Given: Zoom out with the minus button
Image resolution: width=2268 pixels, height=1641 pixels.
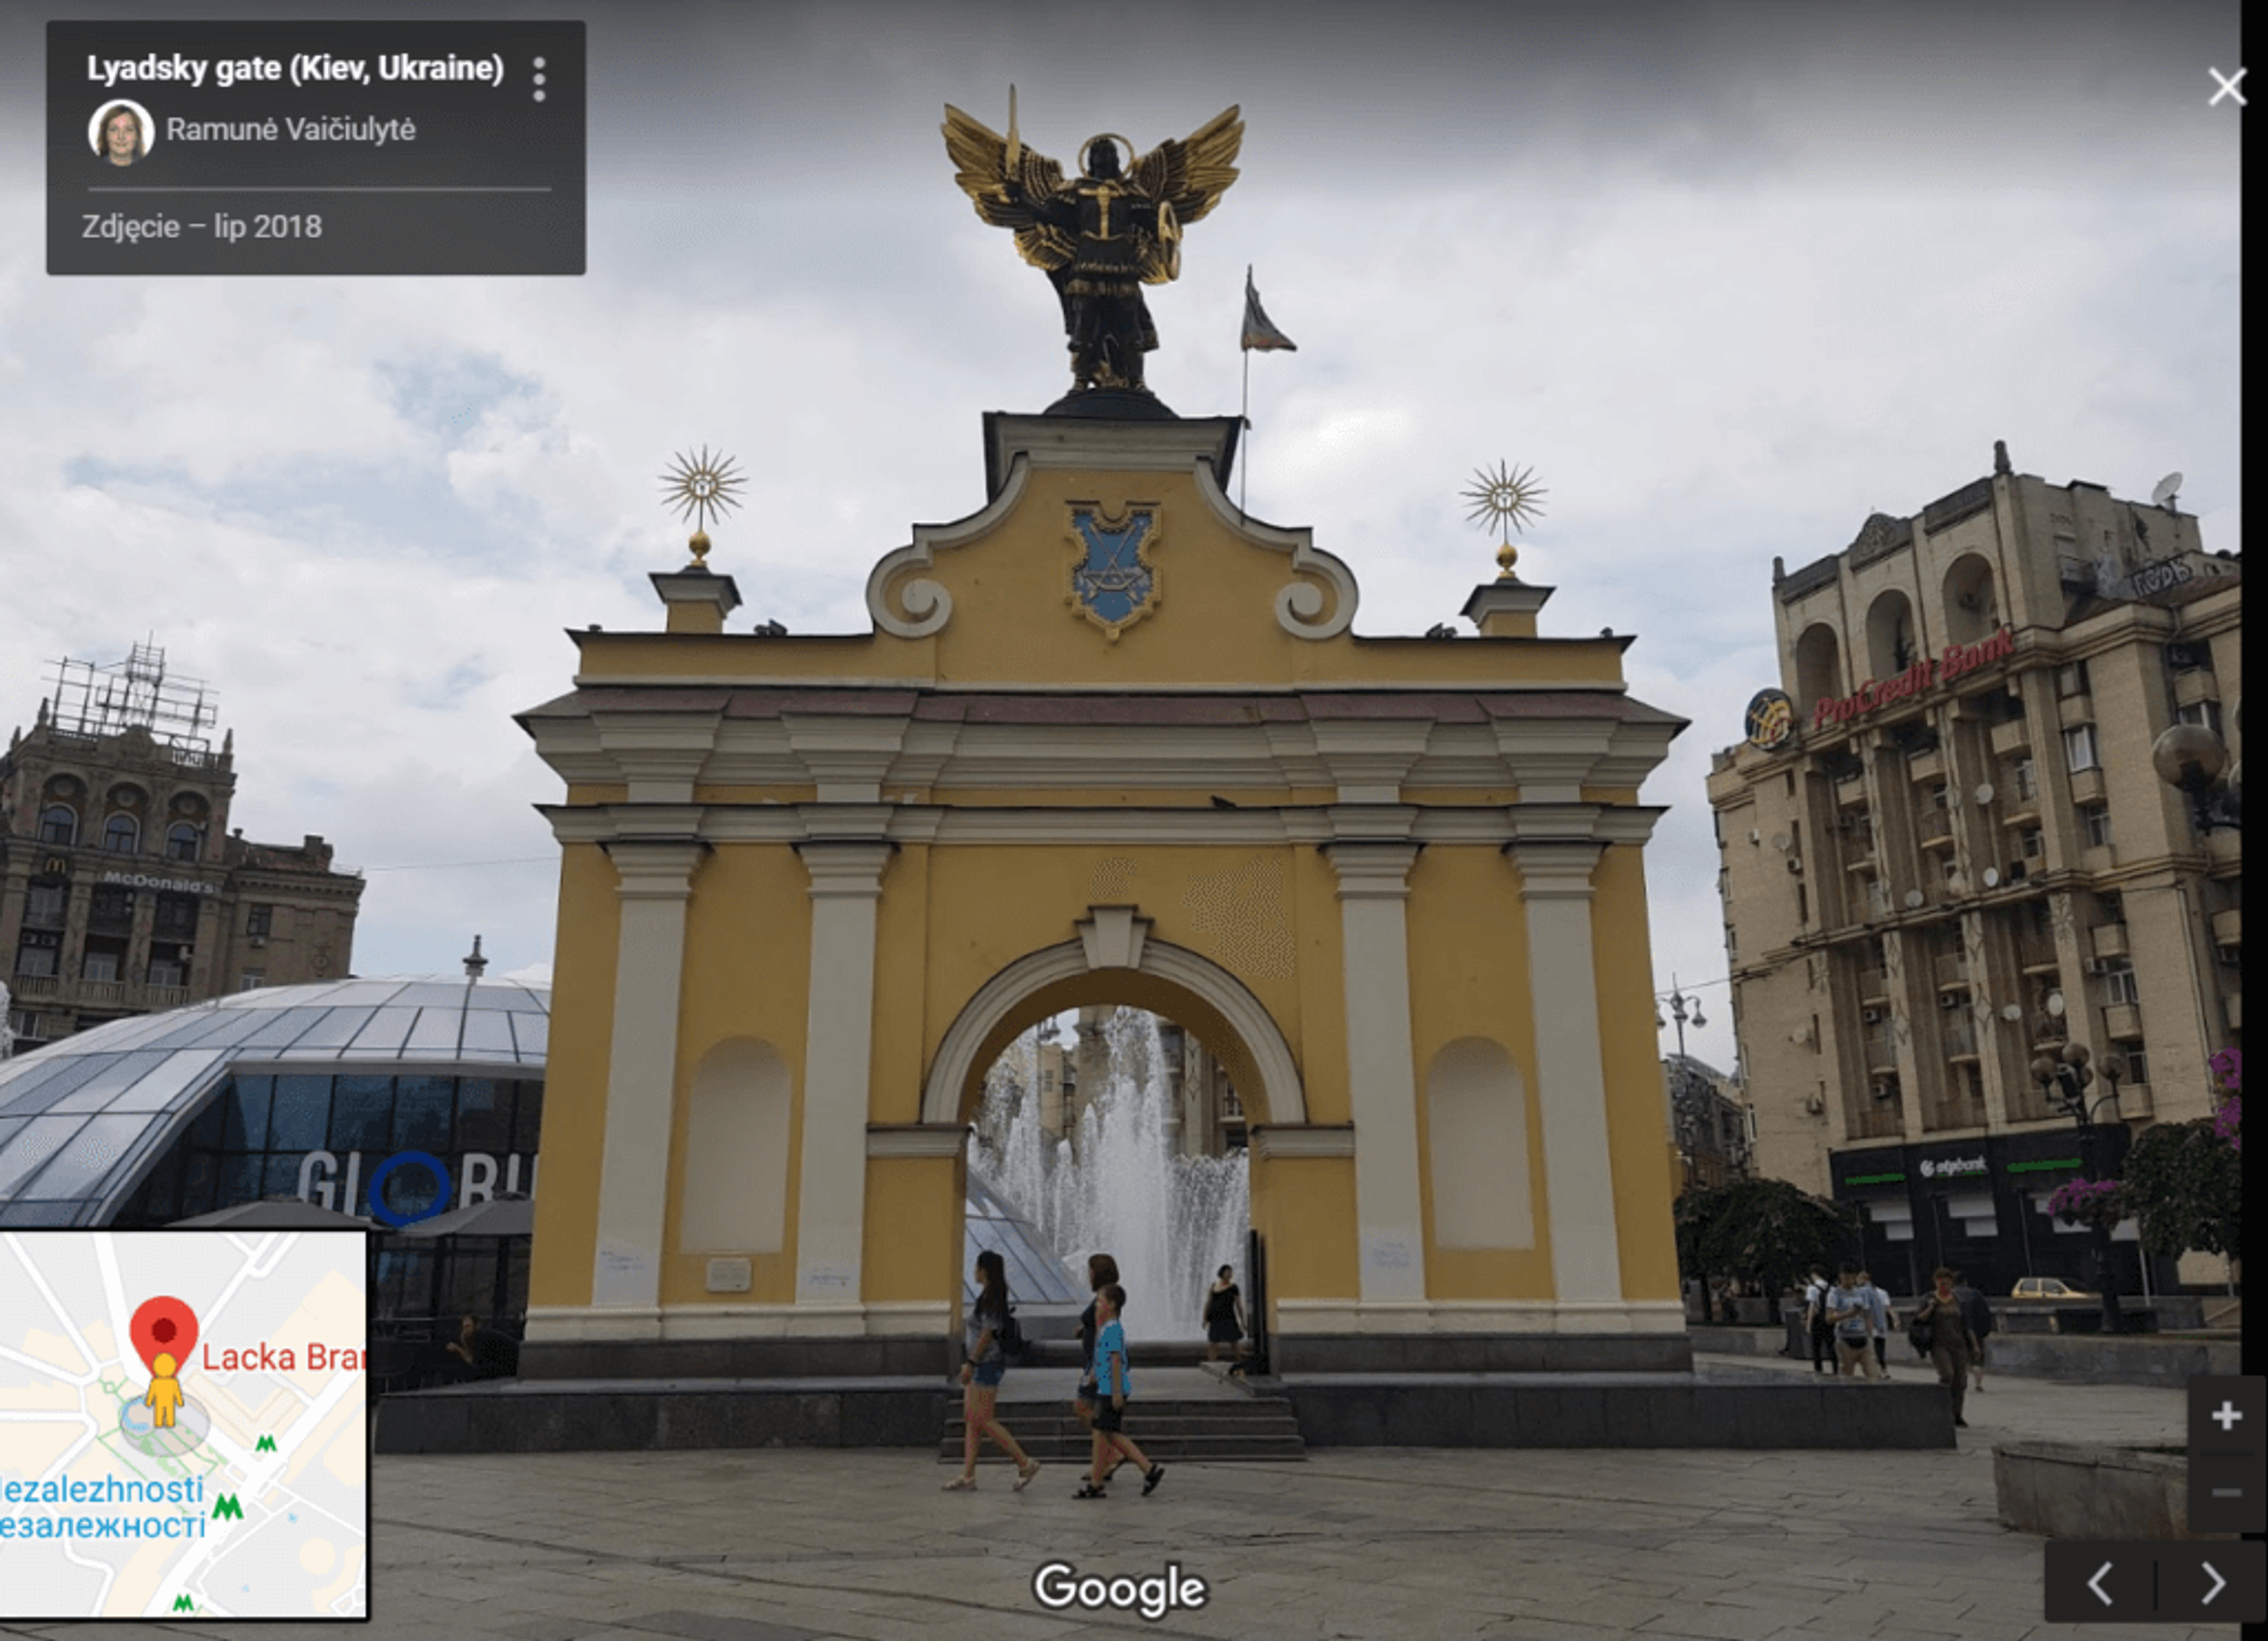Looking at the screenshot, I should coord(2226,1493).
